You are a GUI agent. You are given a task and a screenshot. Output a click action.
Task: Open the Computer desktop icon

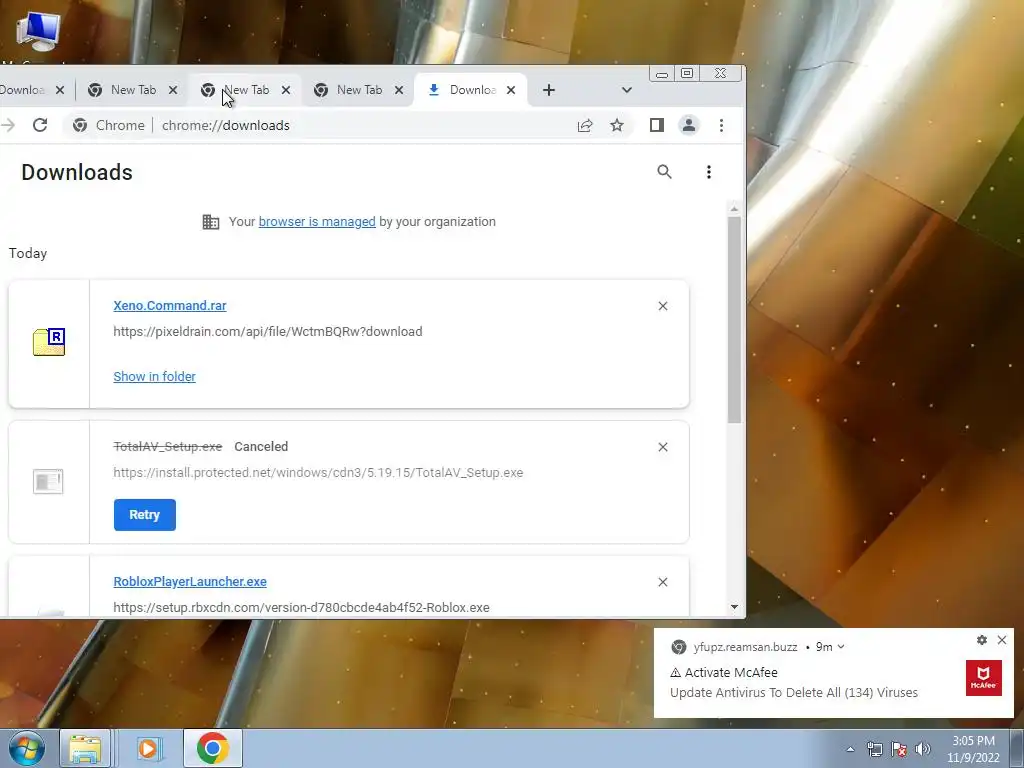click(x=38, y=33)
